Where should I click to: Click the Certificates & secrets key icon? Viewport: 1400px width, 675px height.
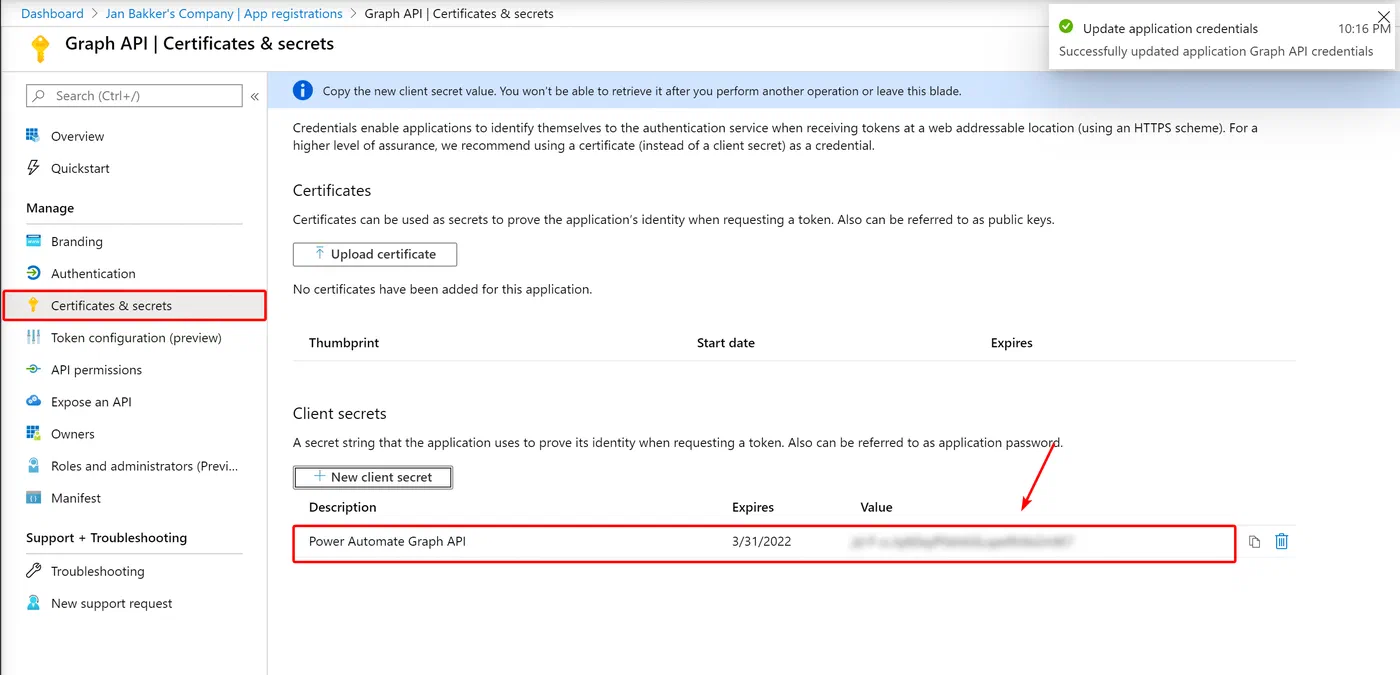[33, 305]
